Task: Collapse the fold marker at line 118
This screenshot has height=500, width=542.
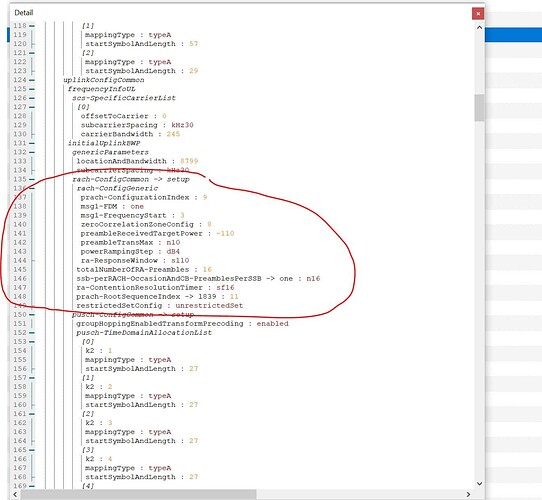Action: tap(32, 26)
